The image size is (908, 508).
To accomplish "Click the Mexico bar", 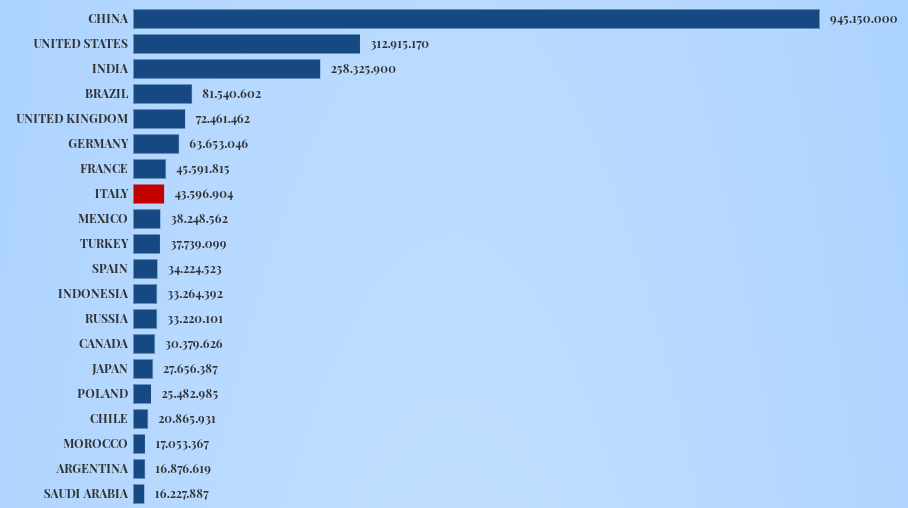I will click(x=146, y=219).
